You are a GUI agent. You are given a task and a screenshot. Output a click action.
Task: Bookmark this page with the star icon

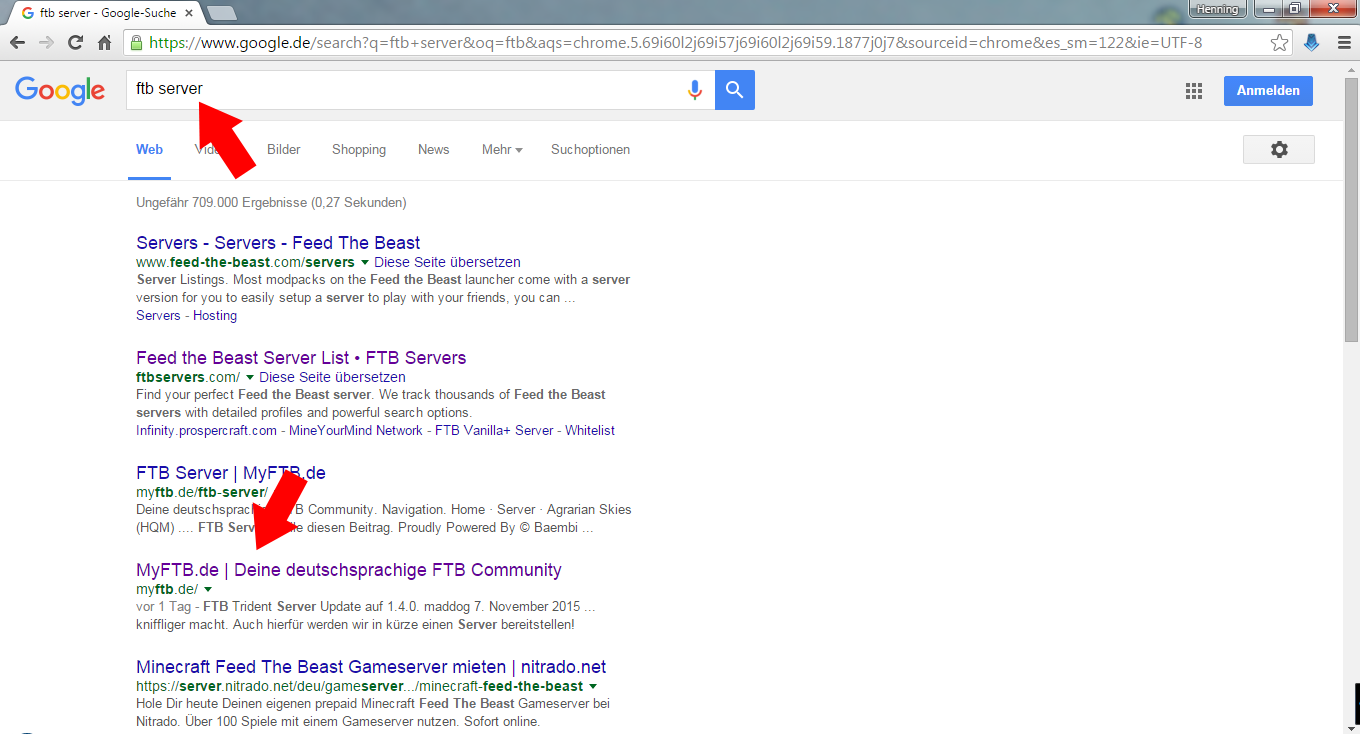[1279, 43]
